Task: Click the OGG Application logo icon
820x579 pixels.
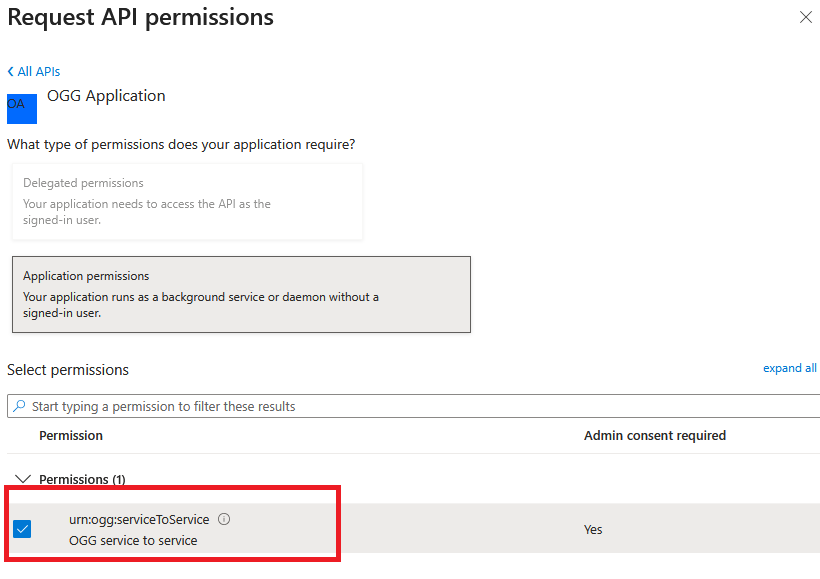Action: [x=21, y=106]
